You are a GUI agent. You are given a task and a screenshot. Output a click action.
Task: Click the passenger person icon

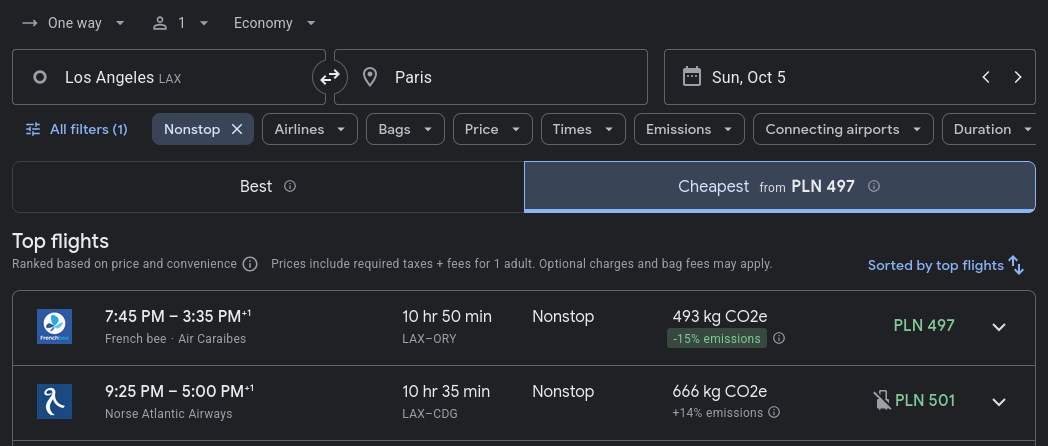click(160, 23)
